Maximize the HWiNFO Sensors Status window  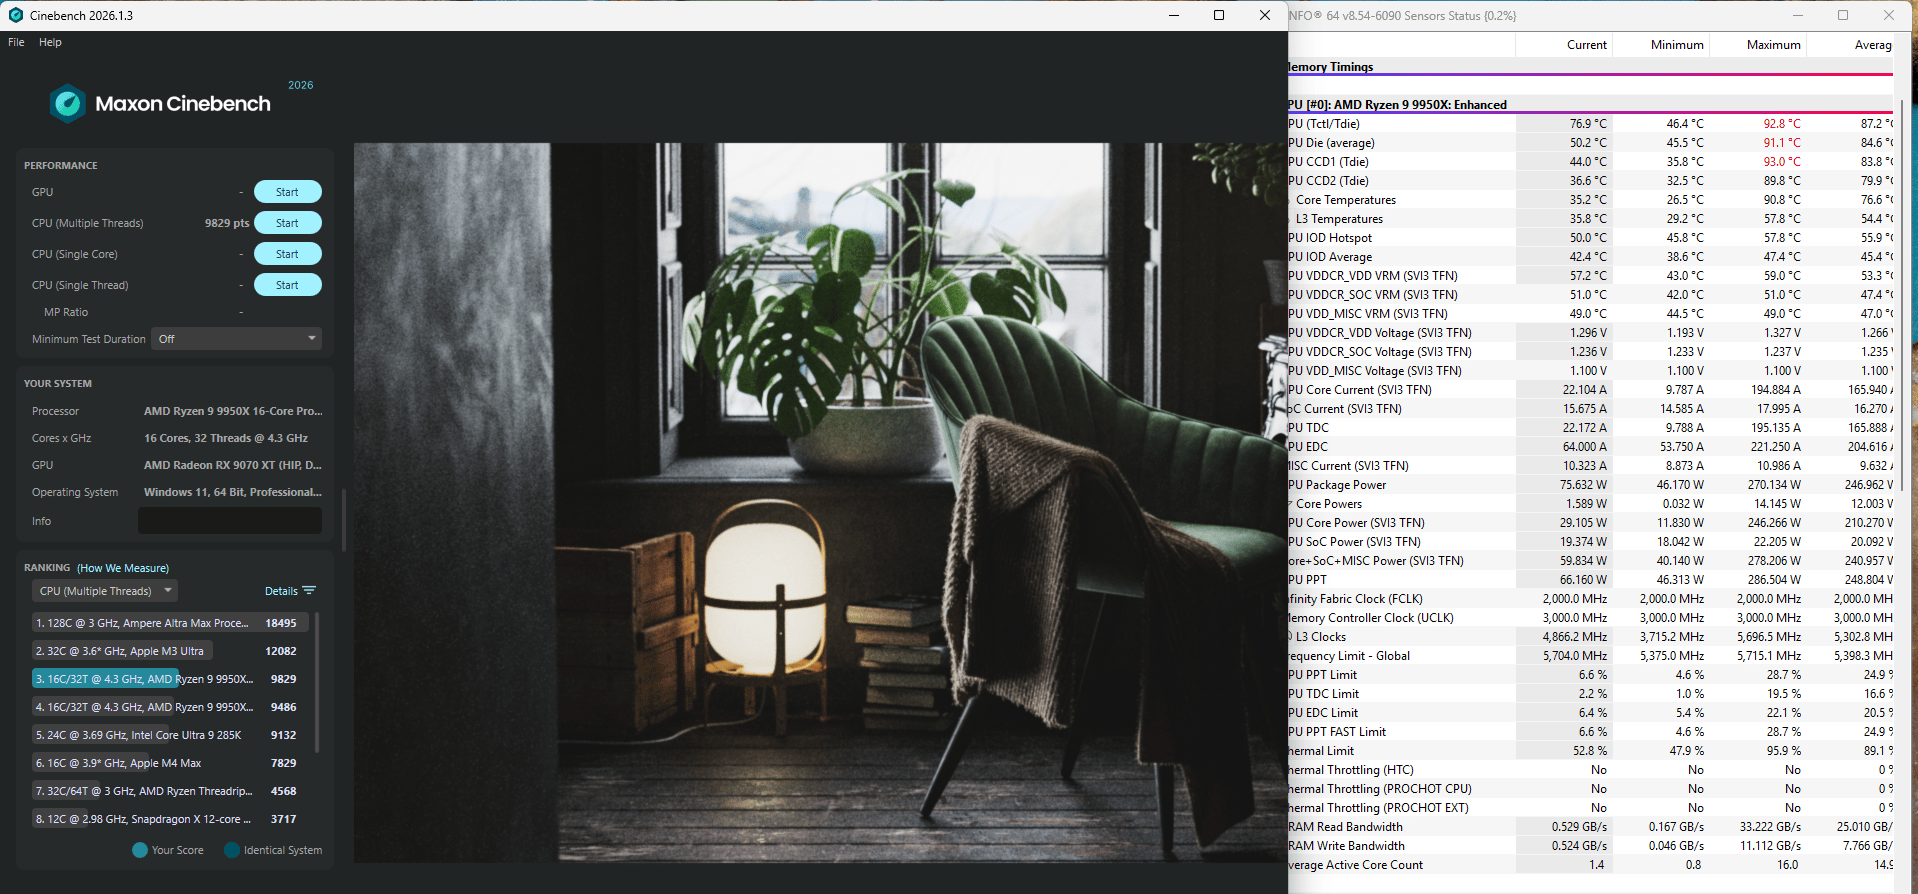(x=1843, y=15)
